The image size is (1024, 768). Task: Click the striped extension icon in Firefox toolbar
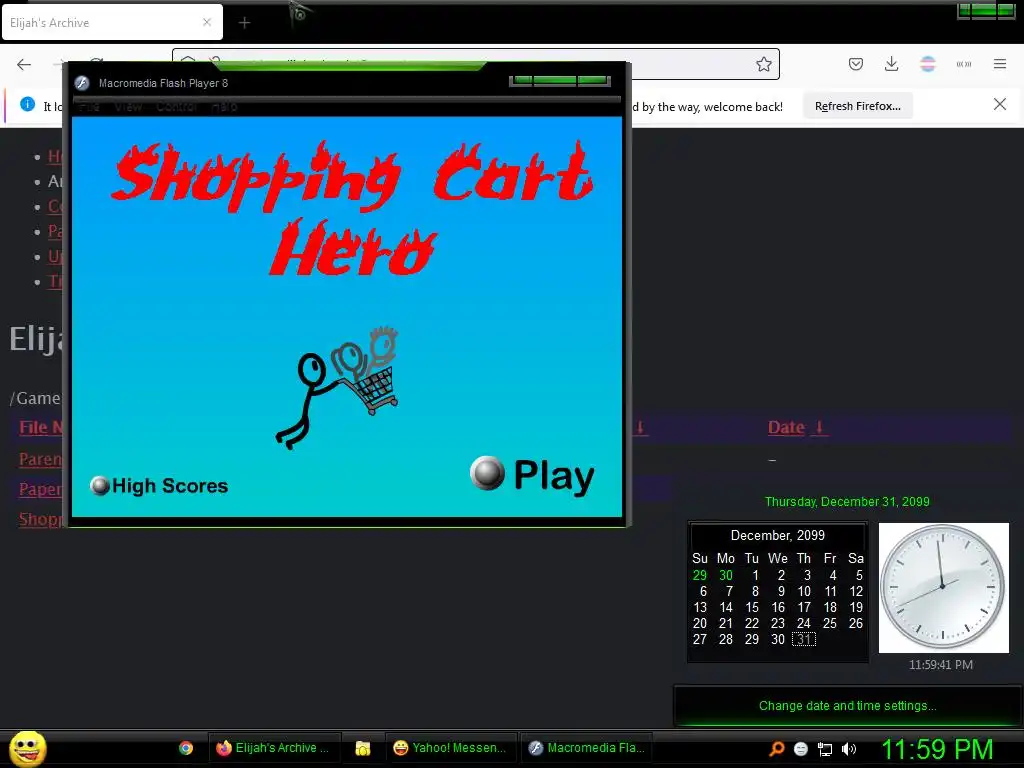928,64
